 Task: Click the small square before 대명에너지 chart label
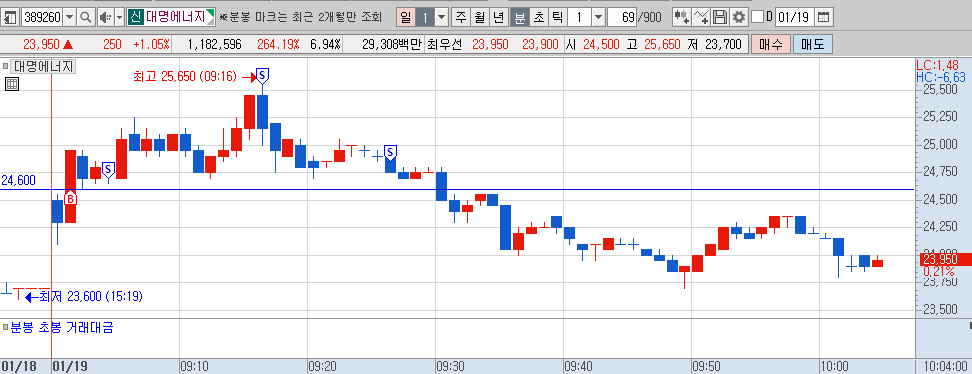pos(5,66)
